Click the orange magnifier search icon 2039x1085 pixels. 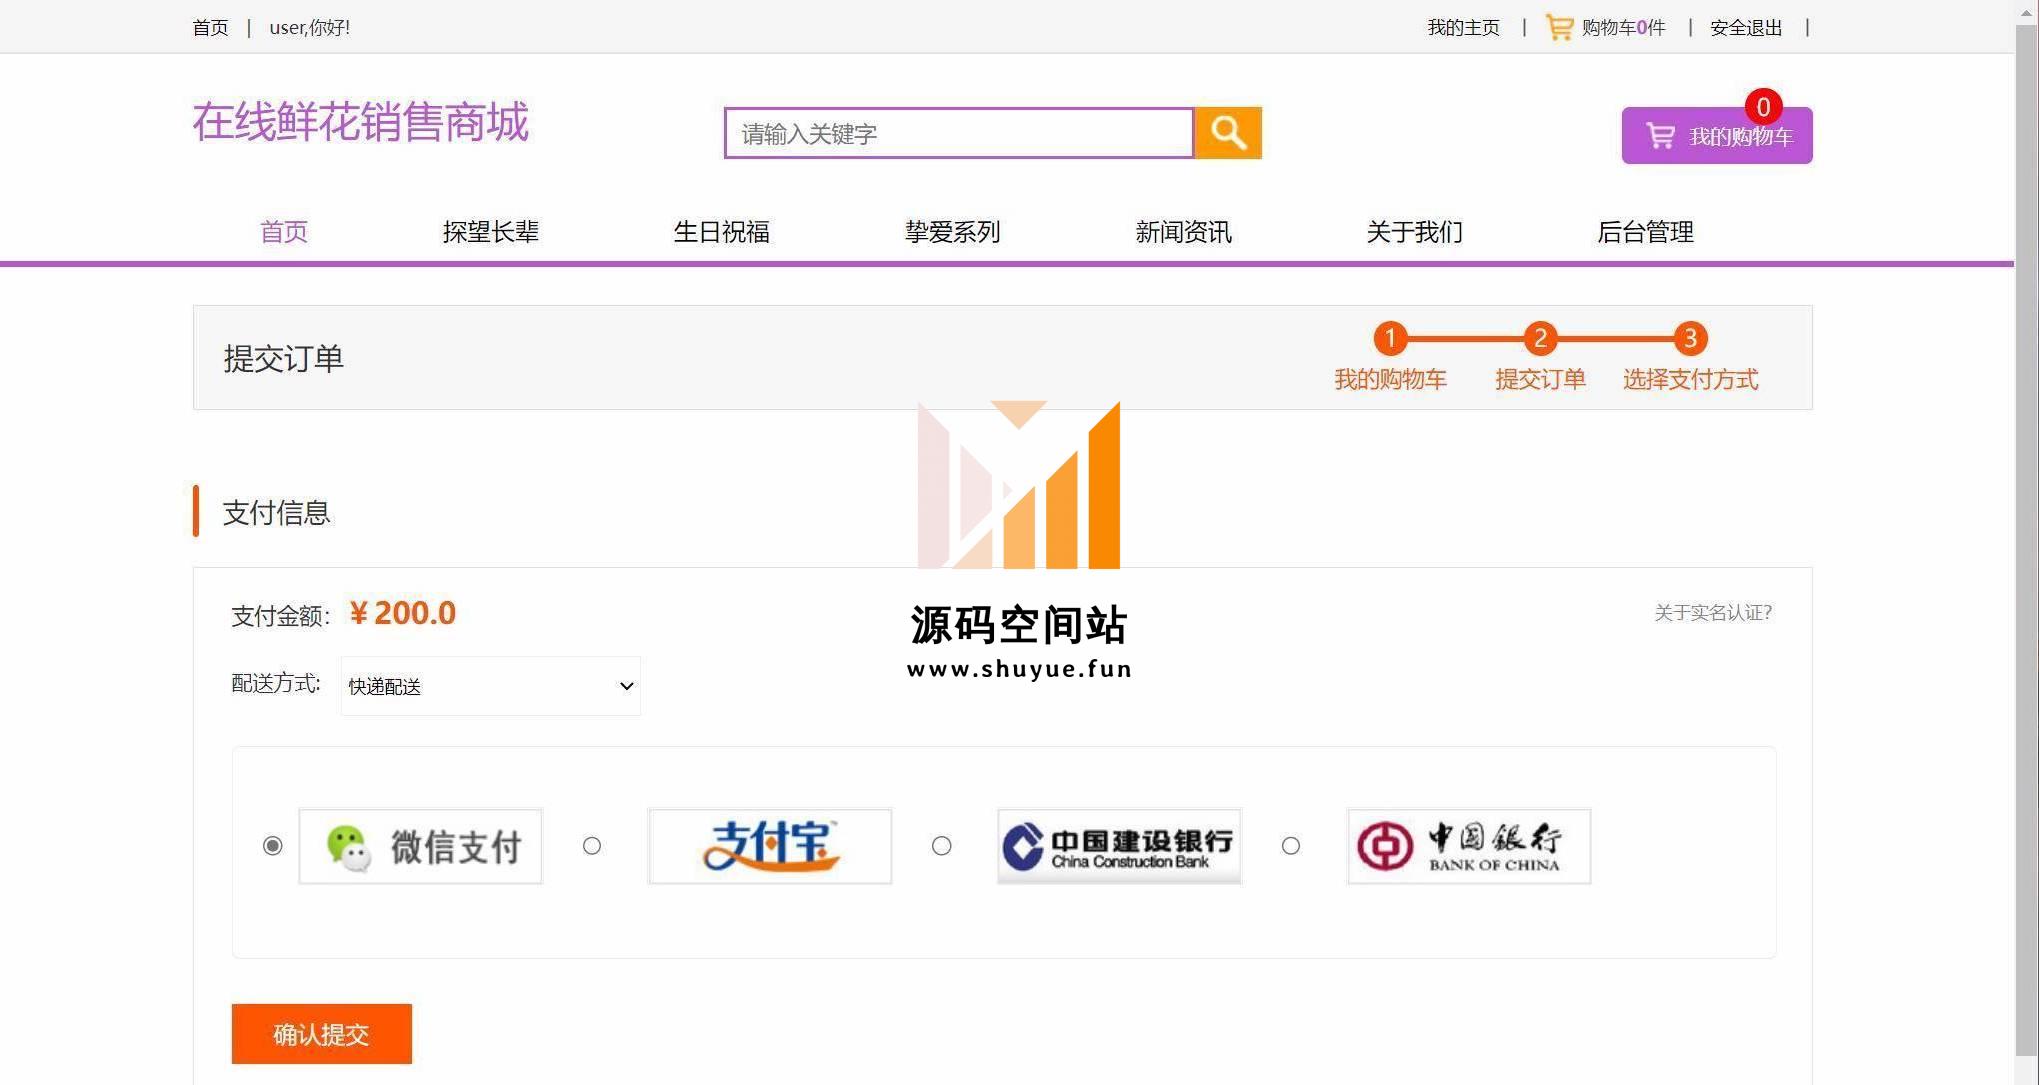click(1228, 133)
